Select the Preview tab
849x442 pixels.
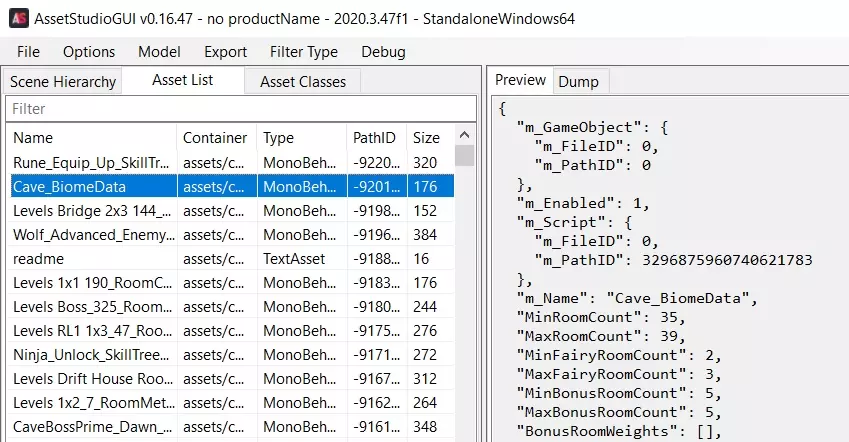tap(521, 81)
